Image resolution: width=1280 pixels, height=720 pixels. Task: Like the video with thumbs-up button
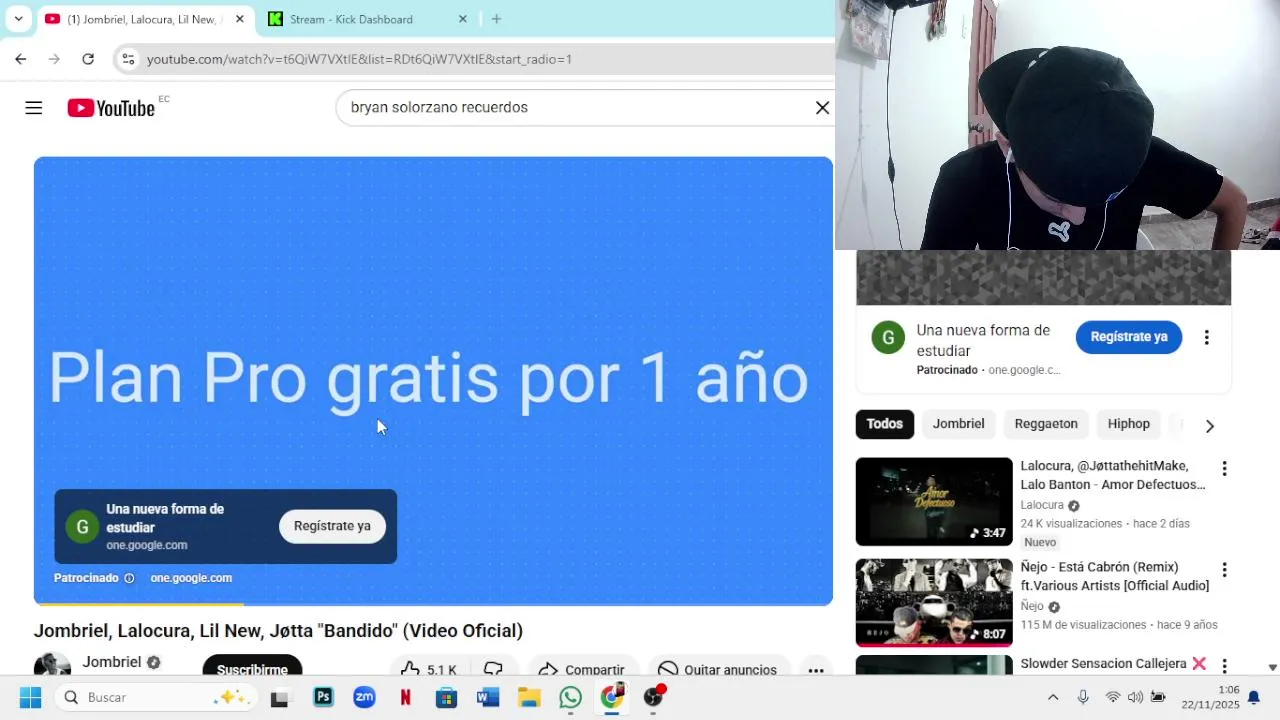point(428,668)
